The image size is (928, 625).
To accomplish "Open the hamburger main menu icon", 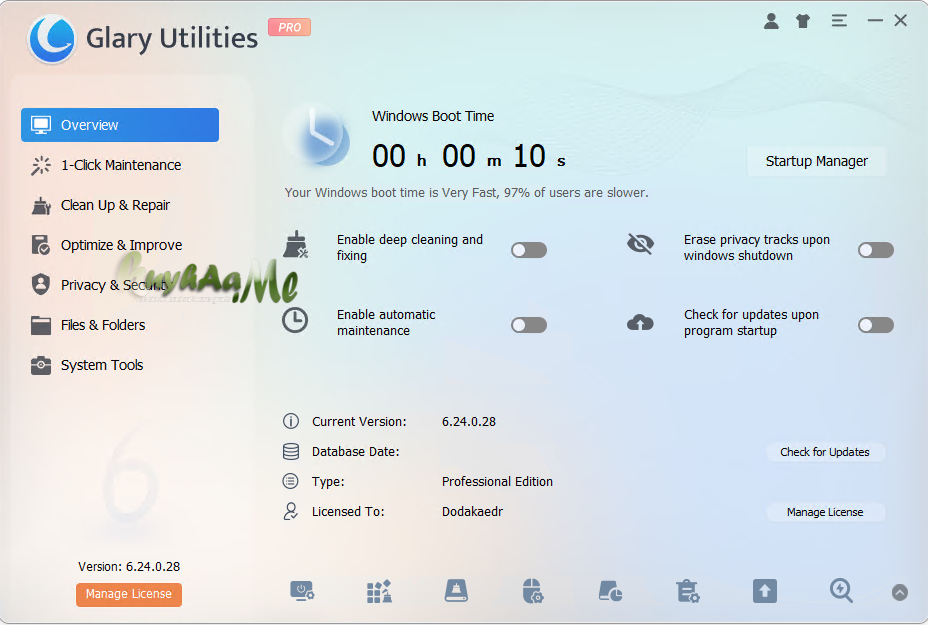I will (839, 21).
